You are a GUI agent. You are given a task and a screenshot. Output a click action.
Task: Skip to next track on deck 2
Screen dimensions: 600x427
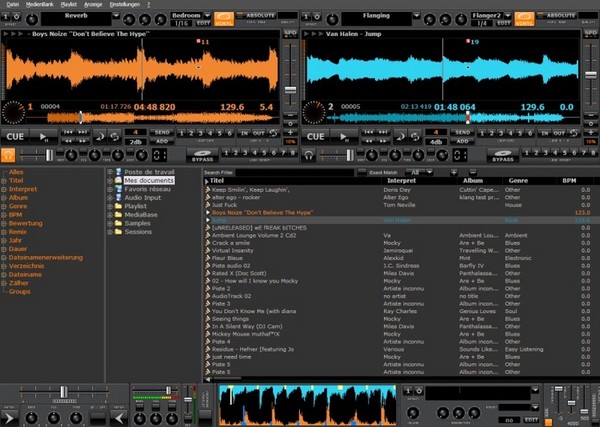(383, 132)
